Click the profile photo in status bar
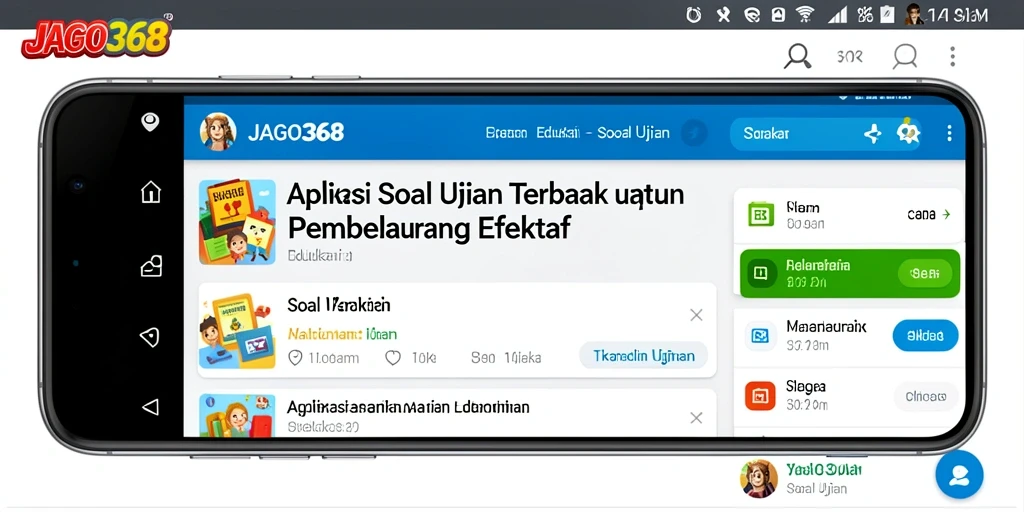 [914, 14]
